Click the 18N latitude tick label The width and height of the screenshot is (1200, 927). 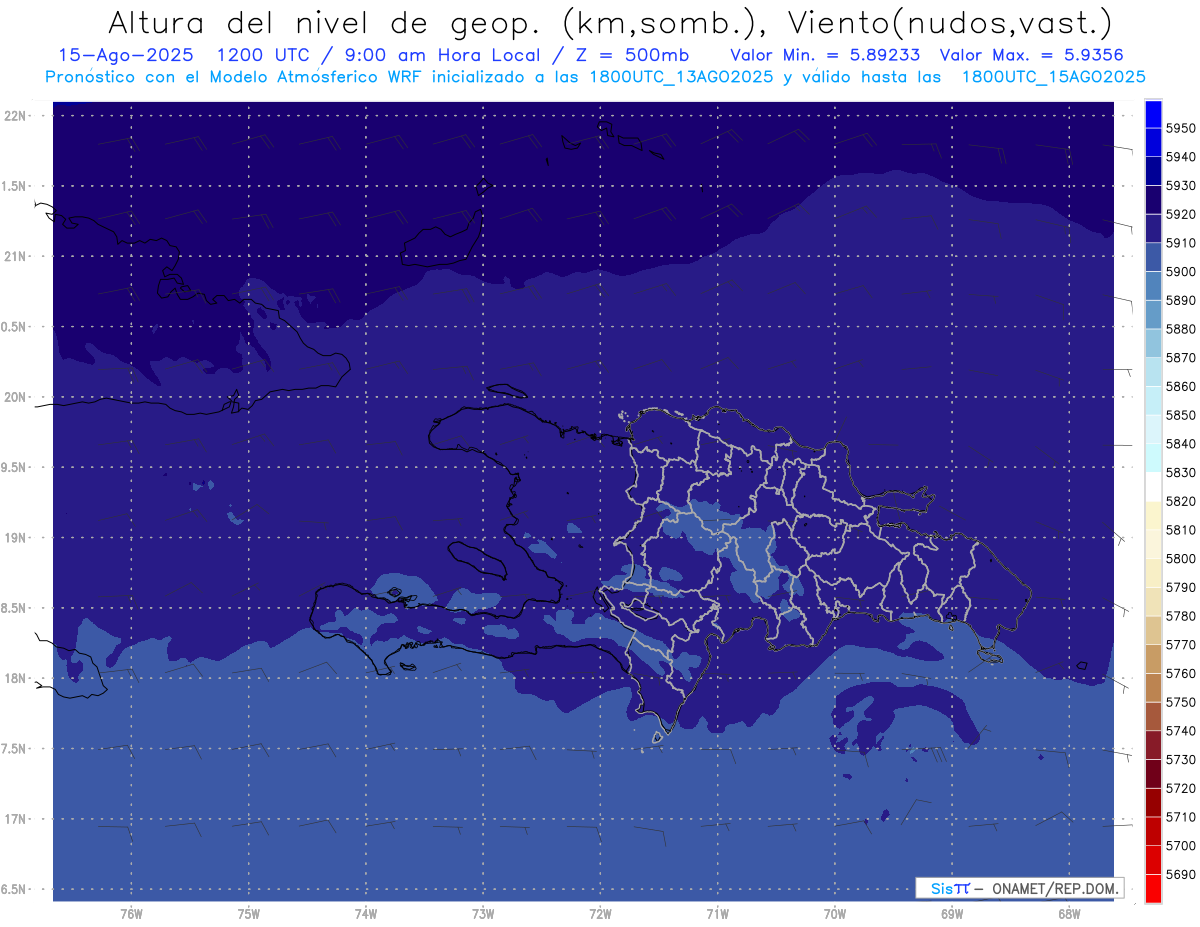tap(16, 678)
